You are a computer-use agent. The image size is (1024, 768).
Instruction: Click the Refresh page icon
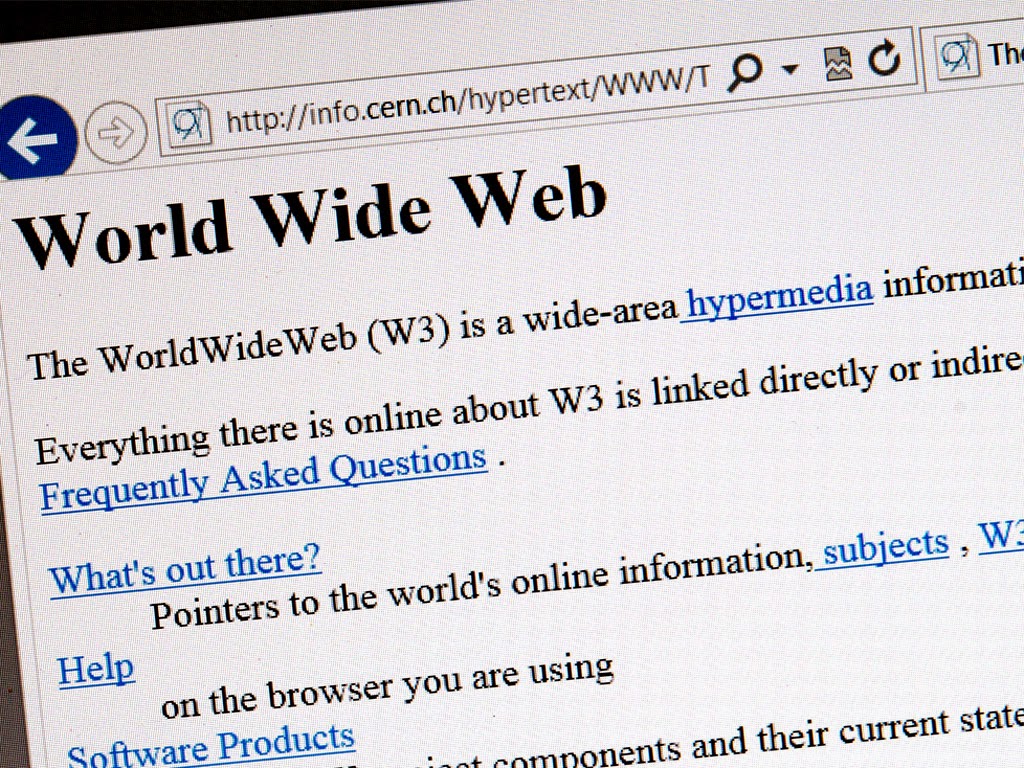pos(885,57)
